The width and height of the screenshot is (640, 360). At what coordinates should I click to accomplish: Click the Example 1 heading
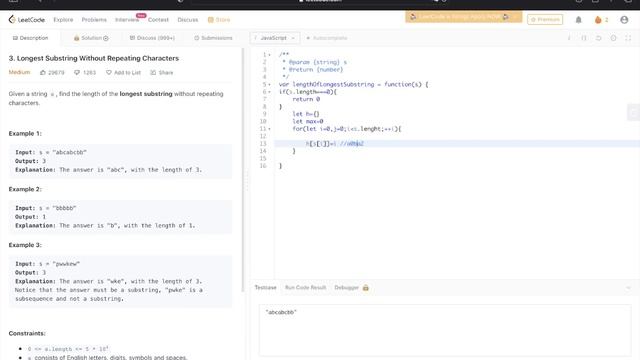click(25, 133)
